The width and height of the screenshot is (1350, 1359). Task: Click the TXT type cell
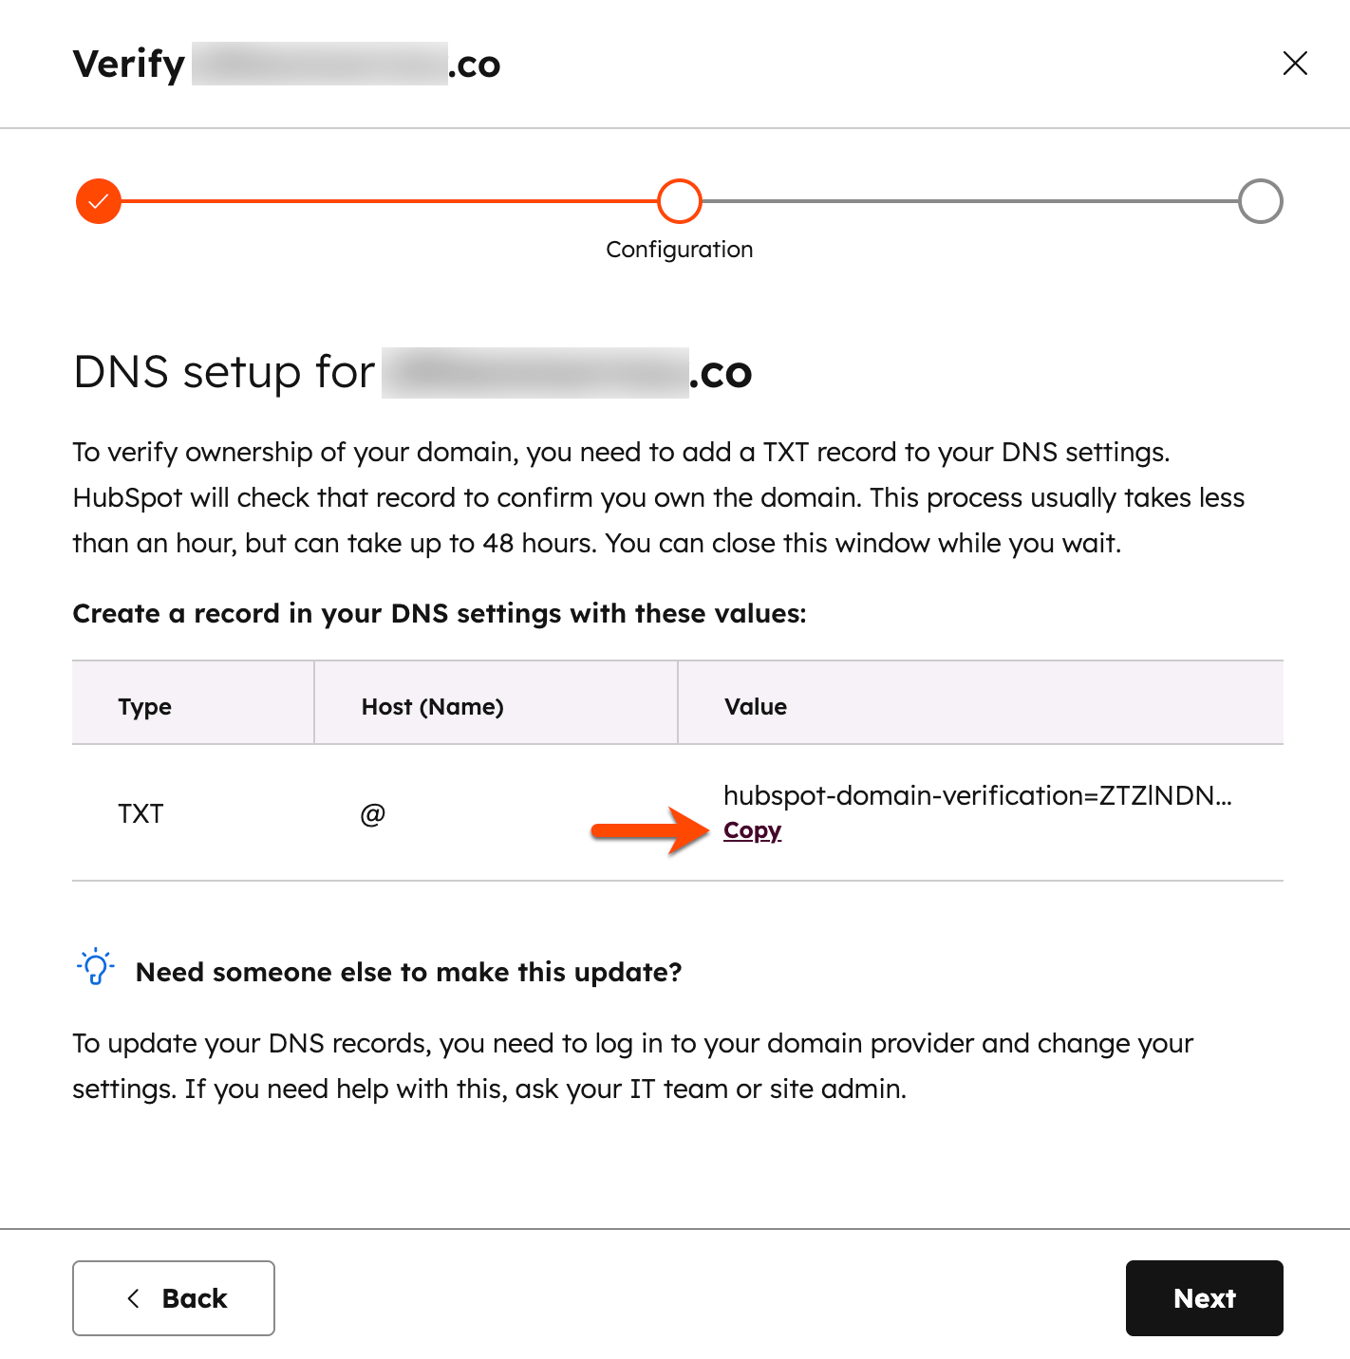coord(141,813)
